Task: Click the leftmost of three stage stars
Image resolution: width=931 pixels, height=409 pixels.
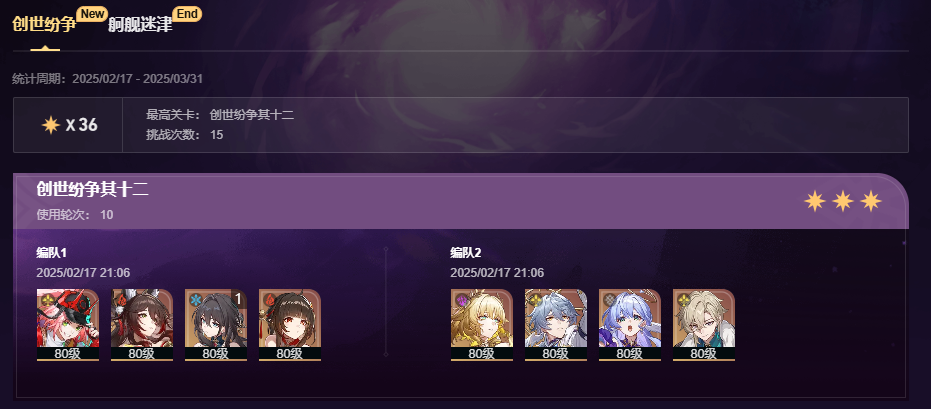Action: (815, 201)
